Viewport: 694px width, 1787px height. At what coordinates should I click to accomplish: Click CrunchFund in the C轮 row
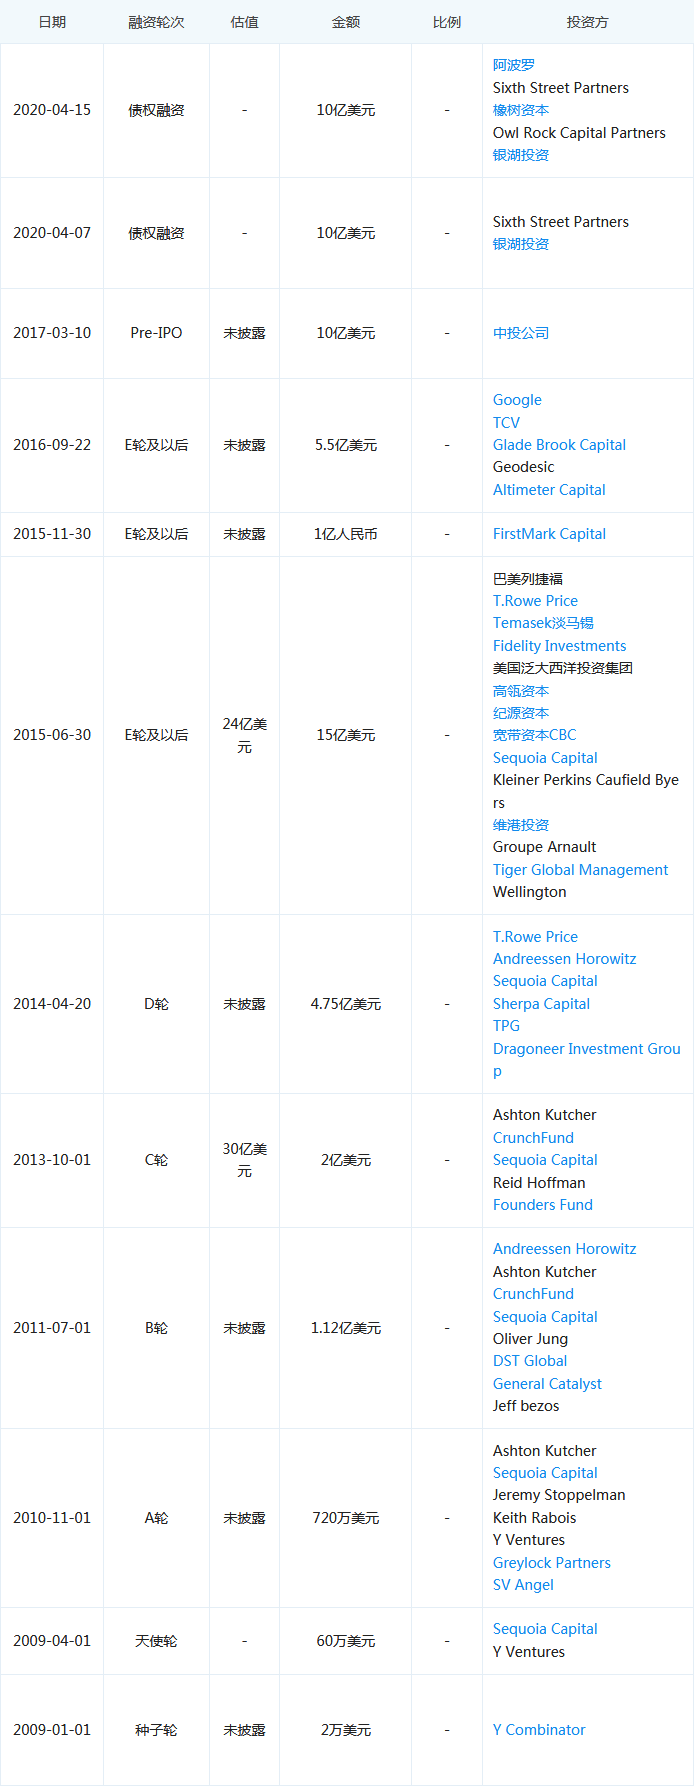533,1138
